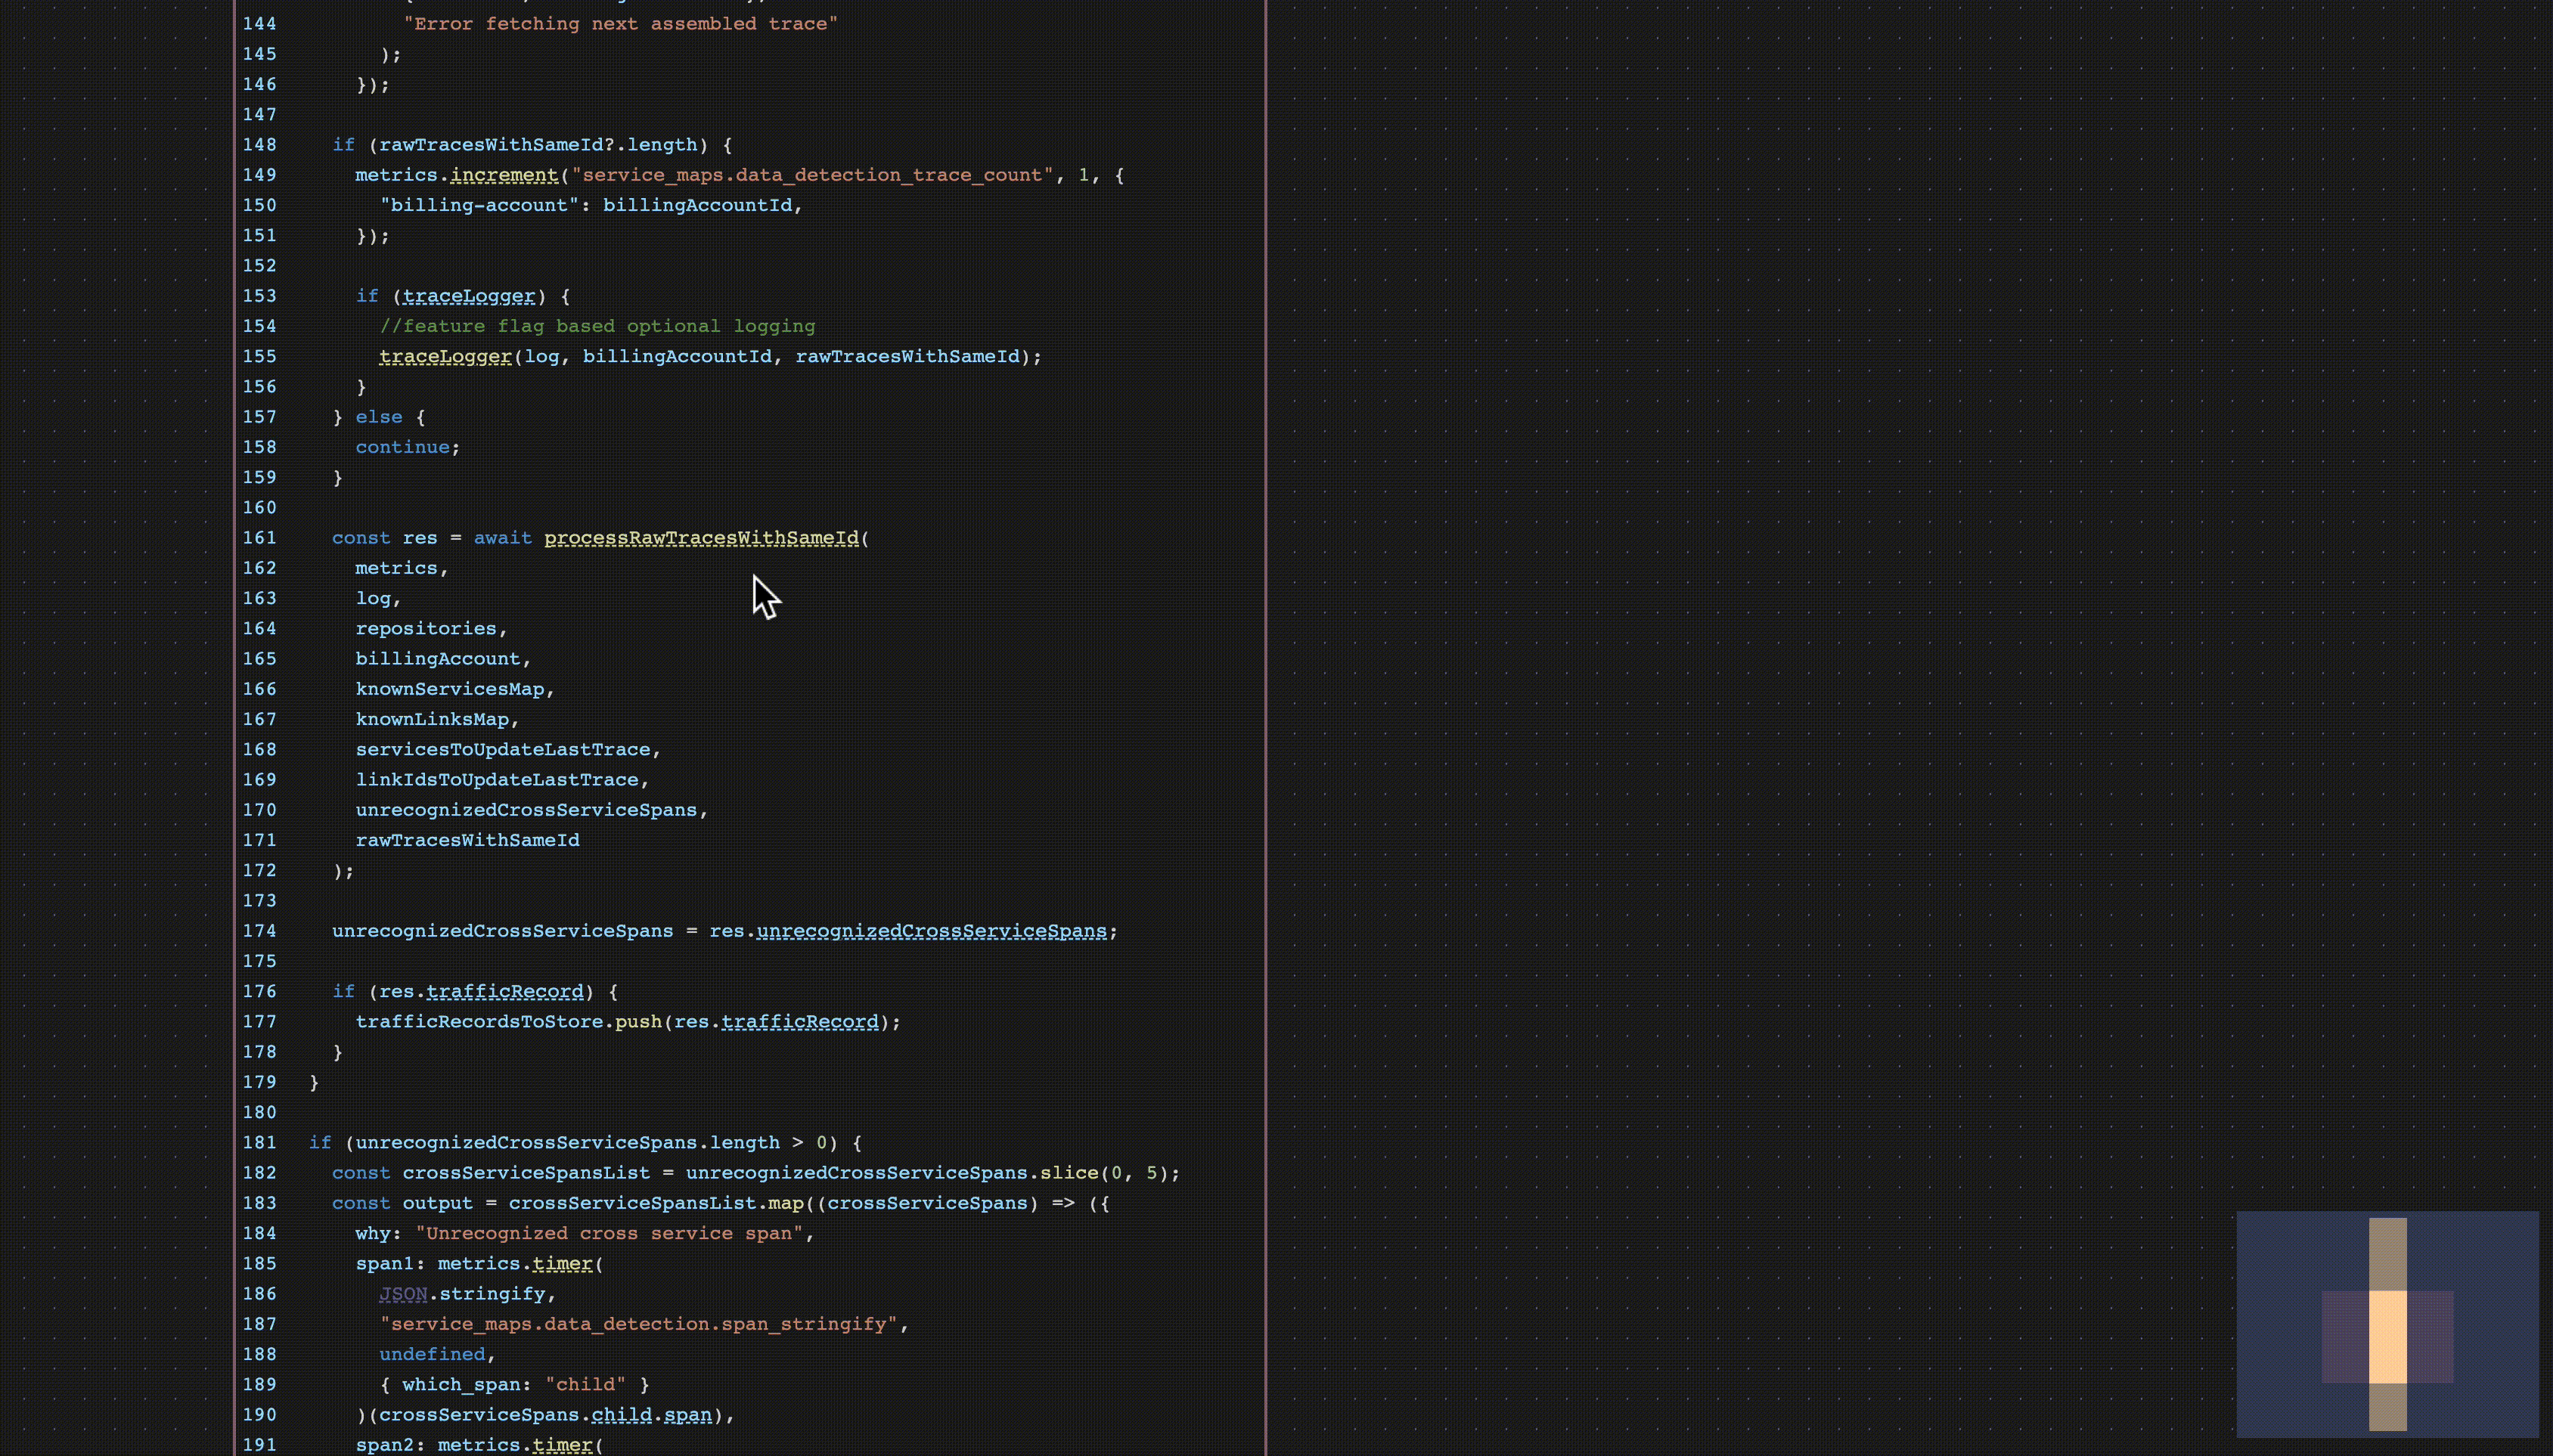Image resolution: width=2553 pixels, height=1456 pixels.
Task: Click unrecognizedCrossServiceSpans.length on line 181
Action: coord(567,1142)
